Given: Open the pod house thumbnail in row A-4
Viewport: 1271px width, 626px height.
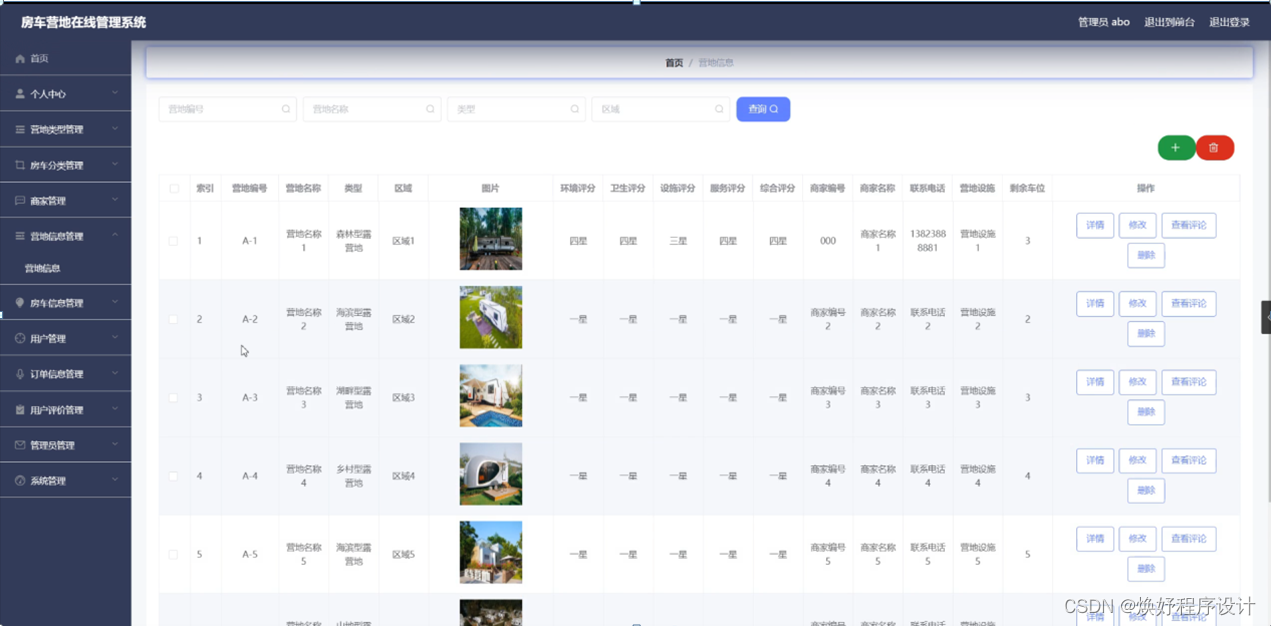Looking at the screenshot, I should (491, 474).
